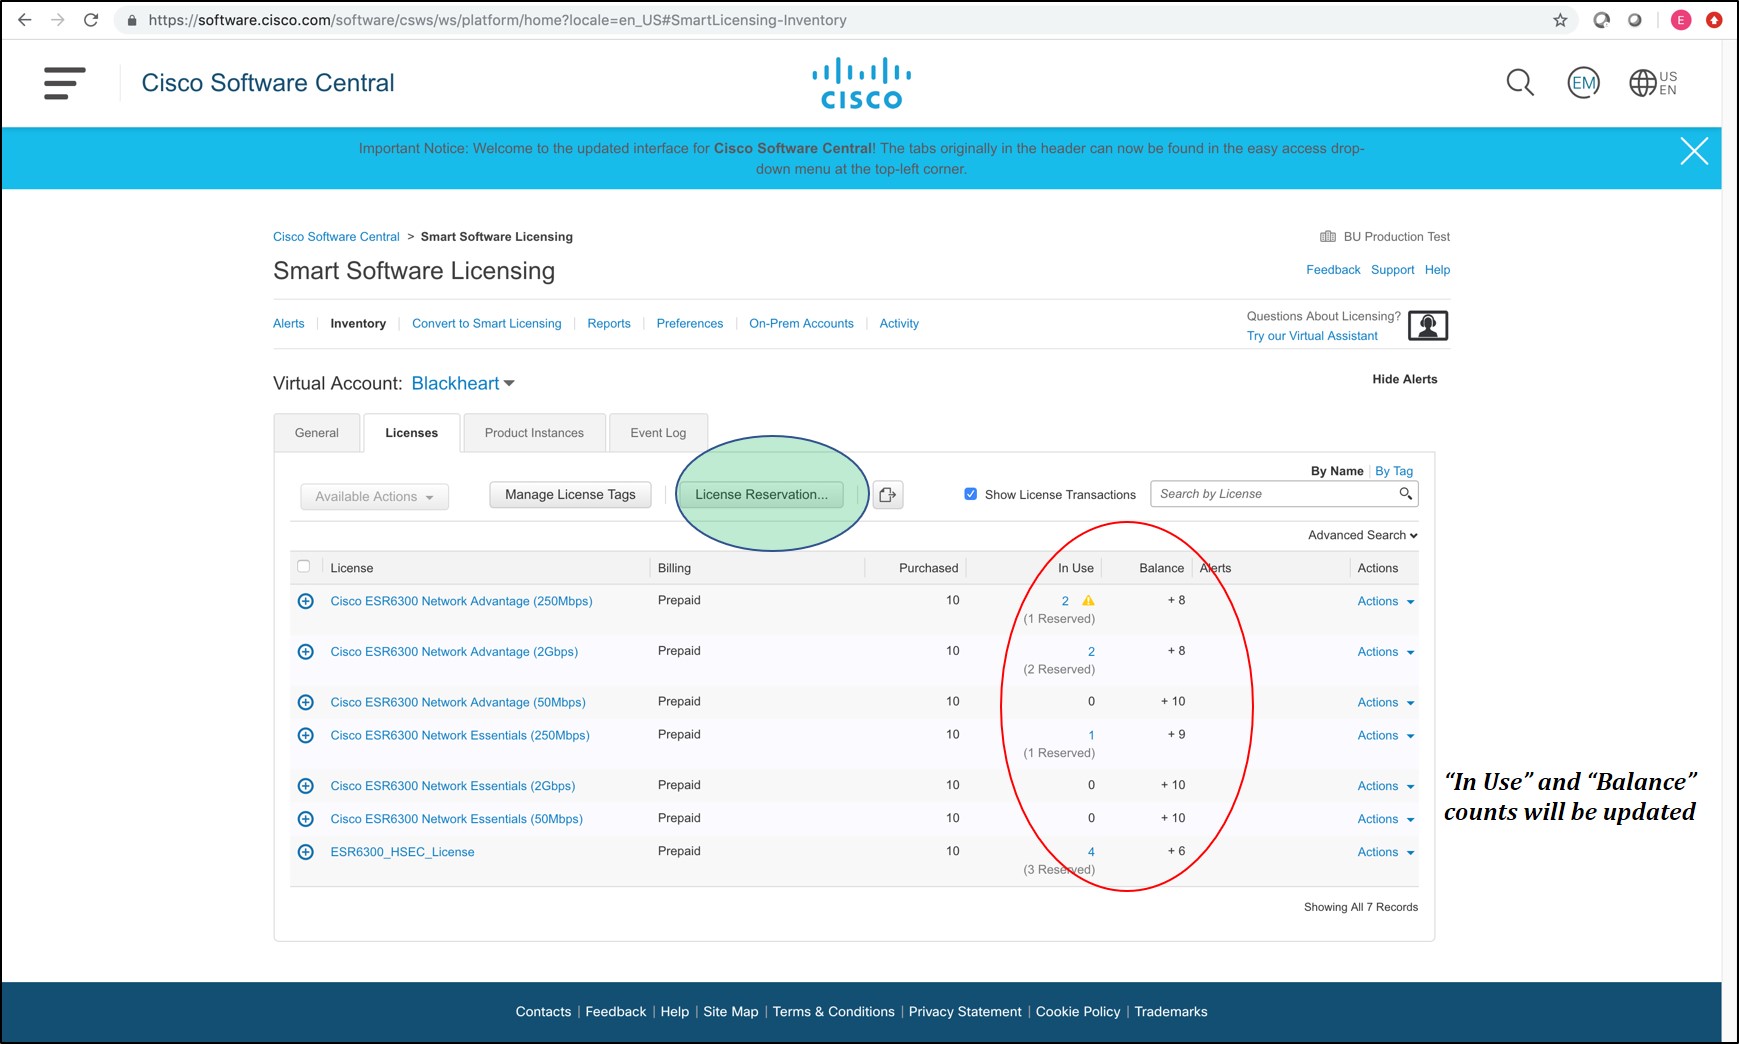Image resolution: width=1739 pixels, height=1044 pixels.
Task: Expand Cisco ESR6300 Network Essentials (50Mbps) row
Action: [306, 819]
